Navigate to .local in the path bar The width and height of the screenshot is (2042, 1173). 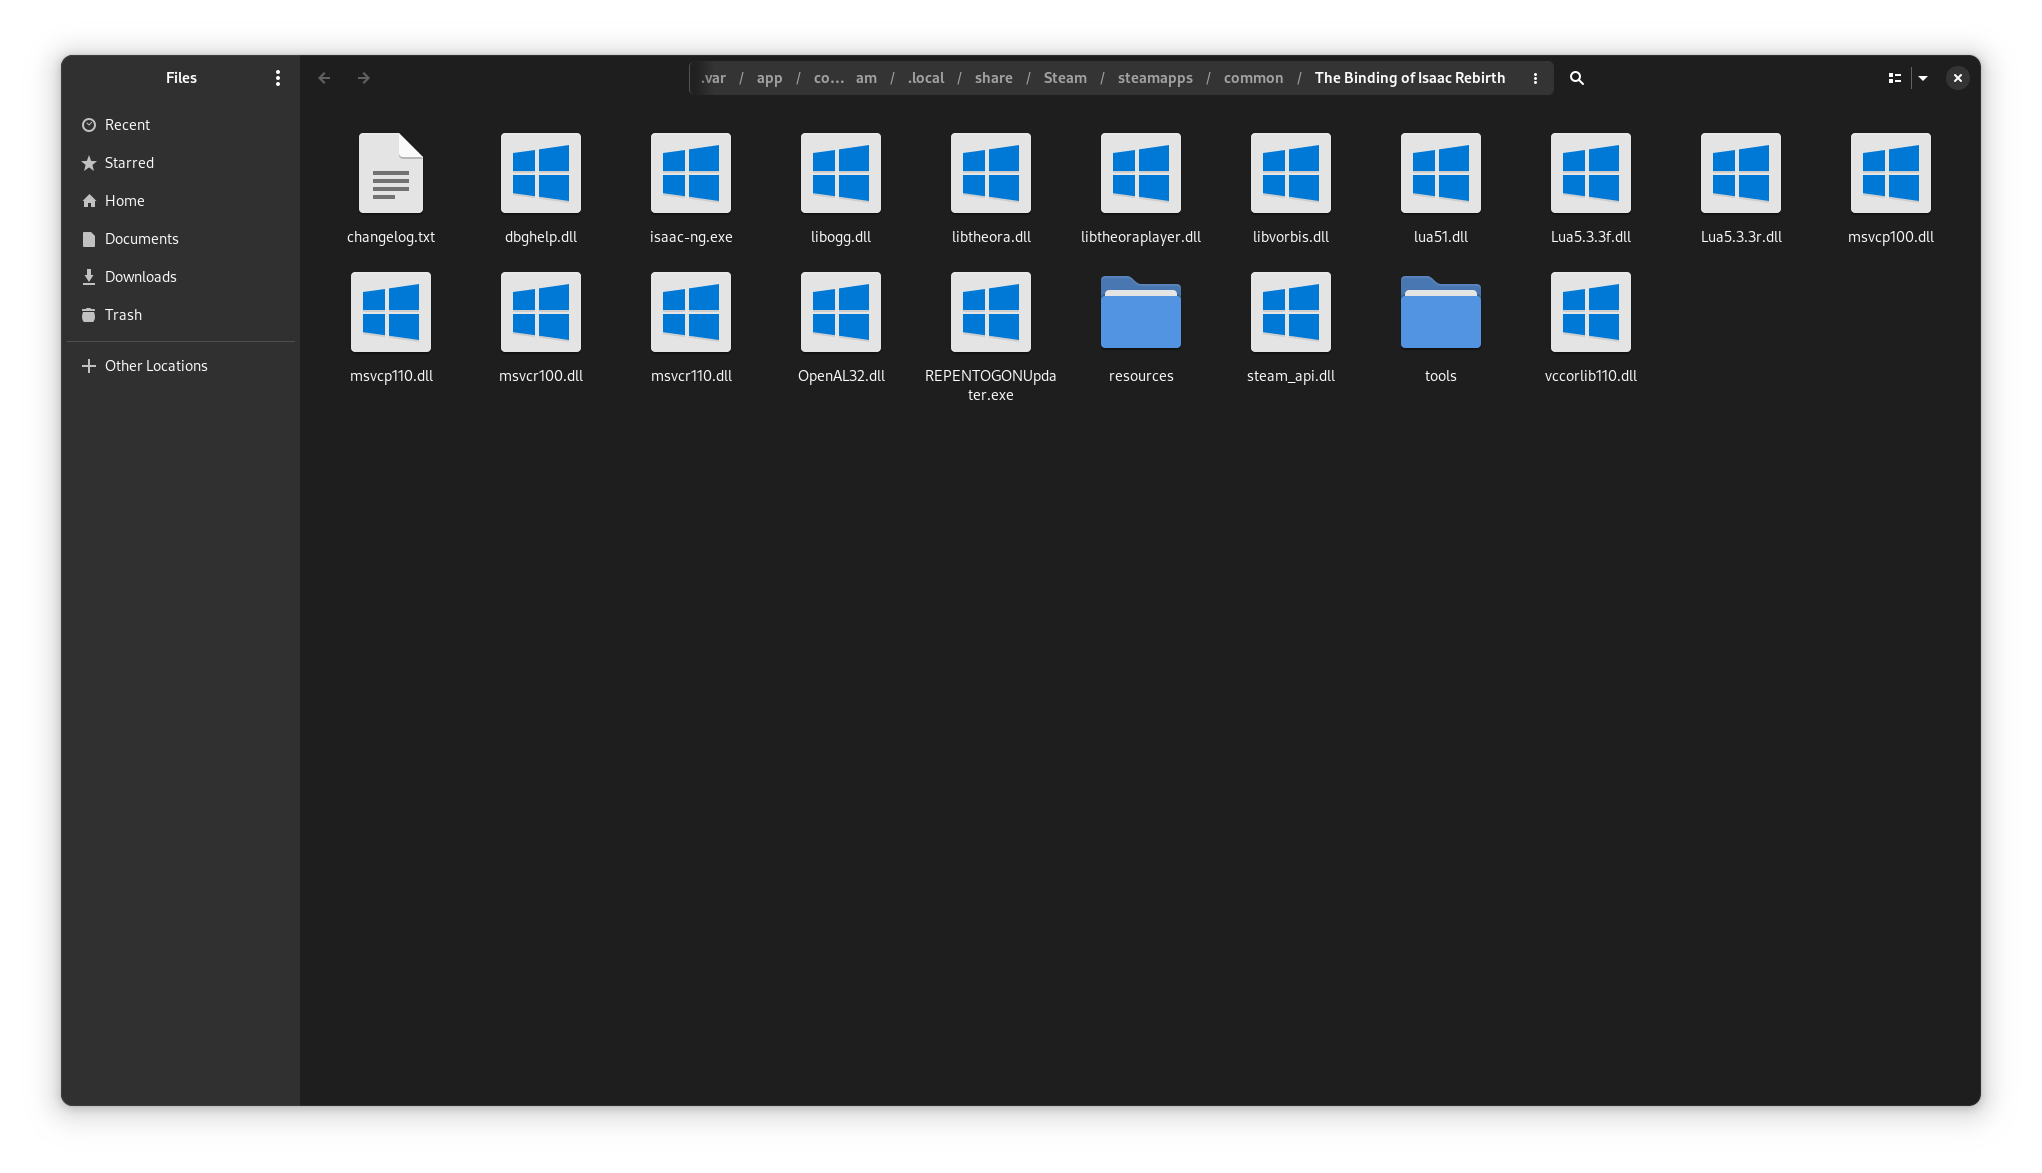[x=926, y=78]
